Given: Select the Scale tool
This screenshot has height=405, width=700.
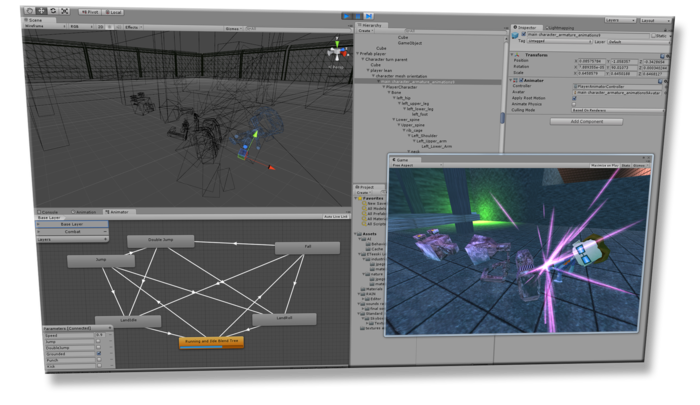Looking at the screenshot, I should click(x=65, y=11).
